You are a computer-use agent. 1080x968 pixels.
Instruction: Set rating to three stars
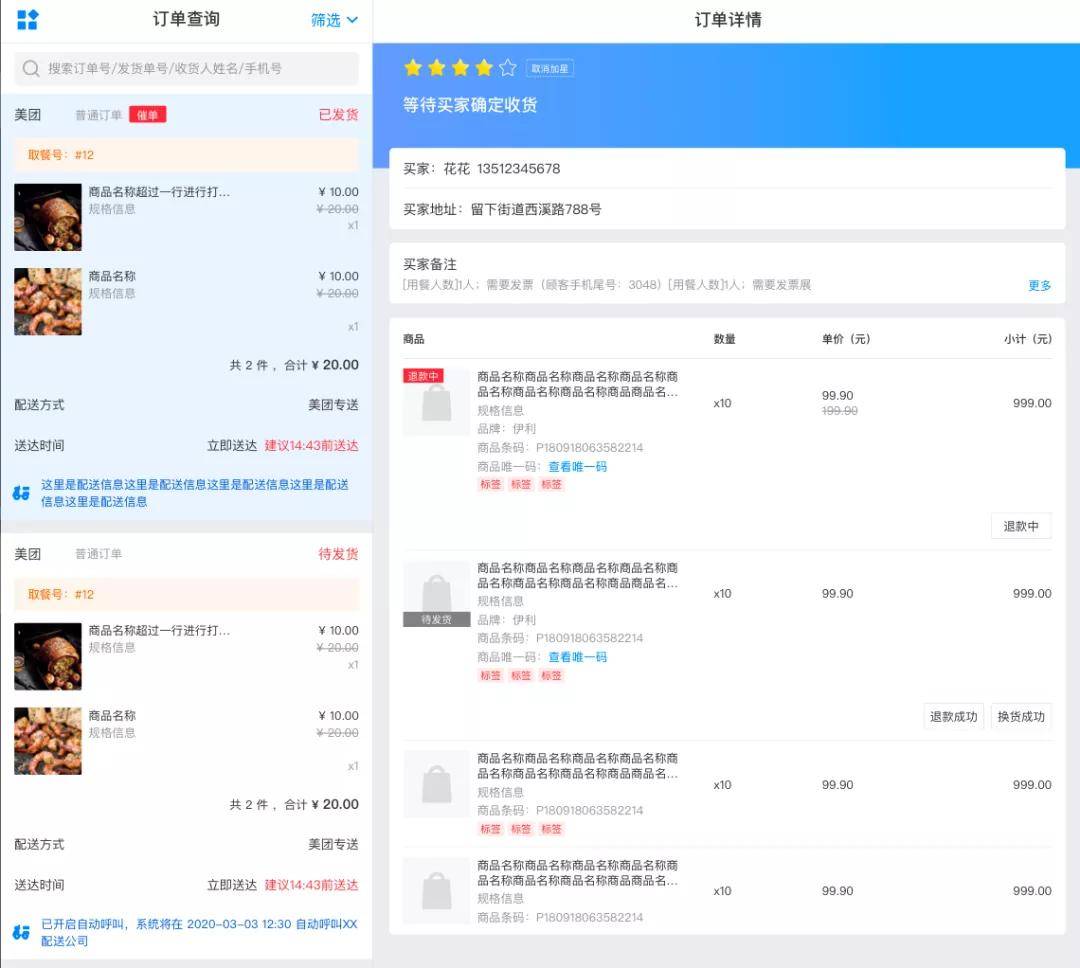pyautogui.click(x=460, y=68)
